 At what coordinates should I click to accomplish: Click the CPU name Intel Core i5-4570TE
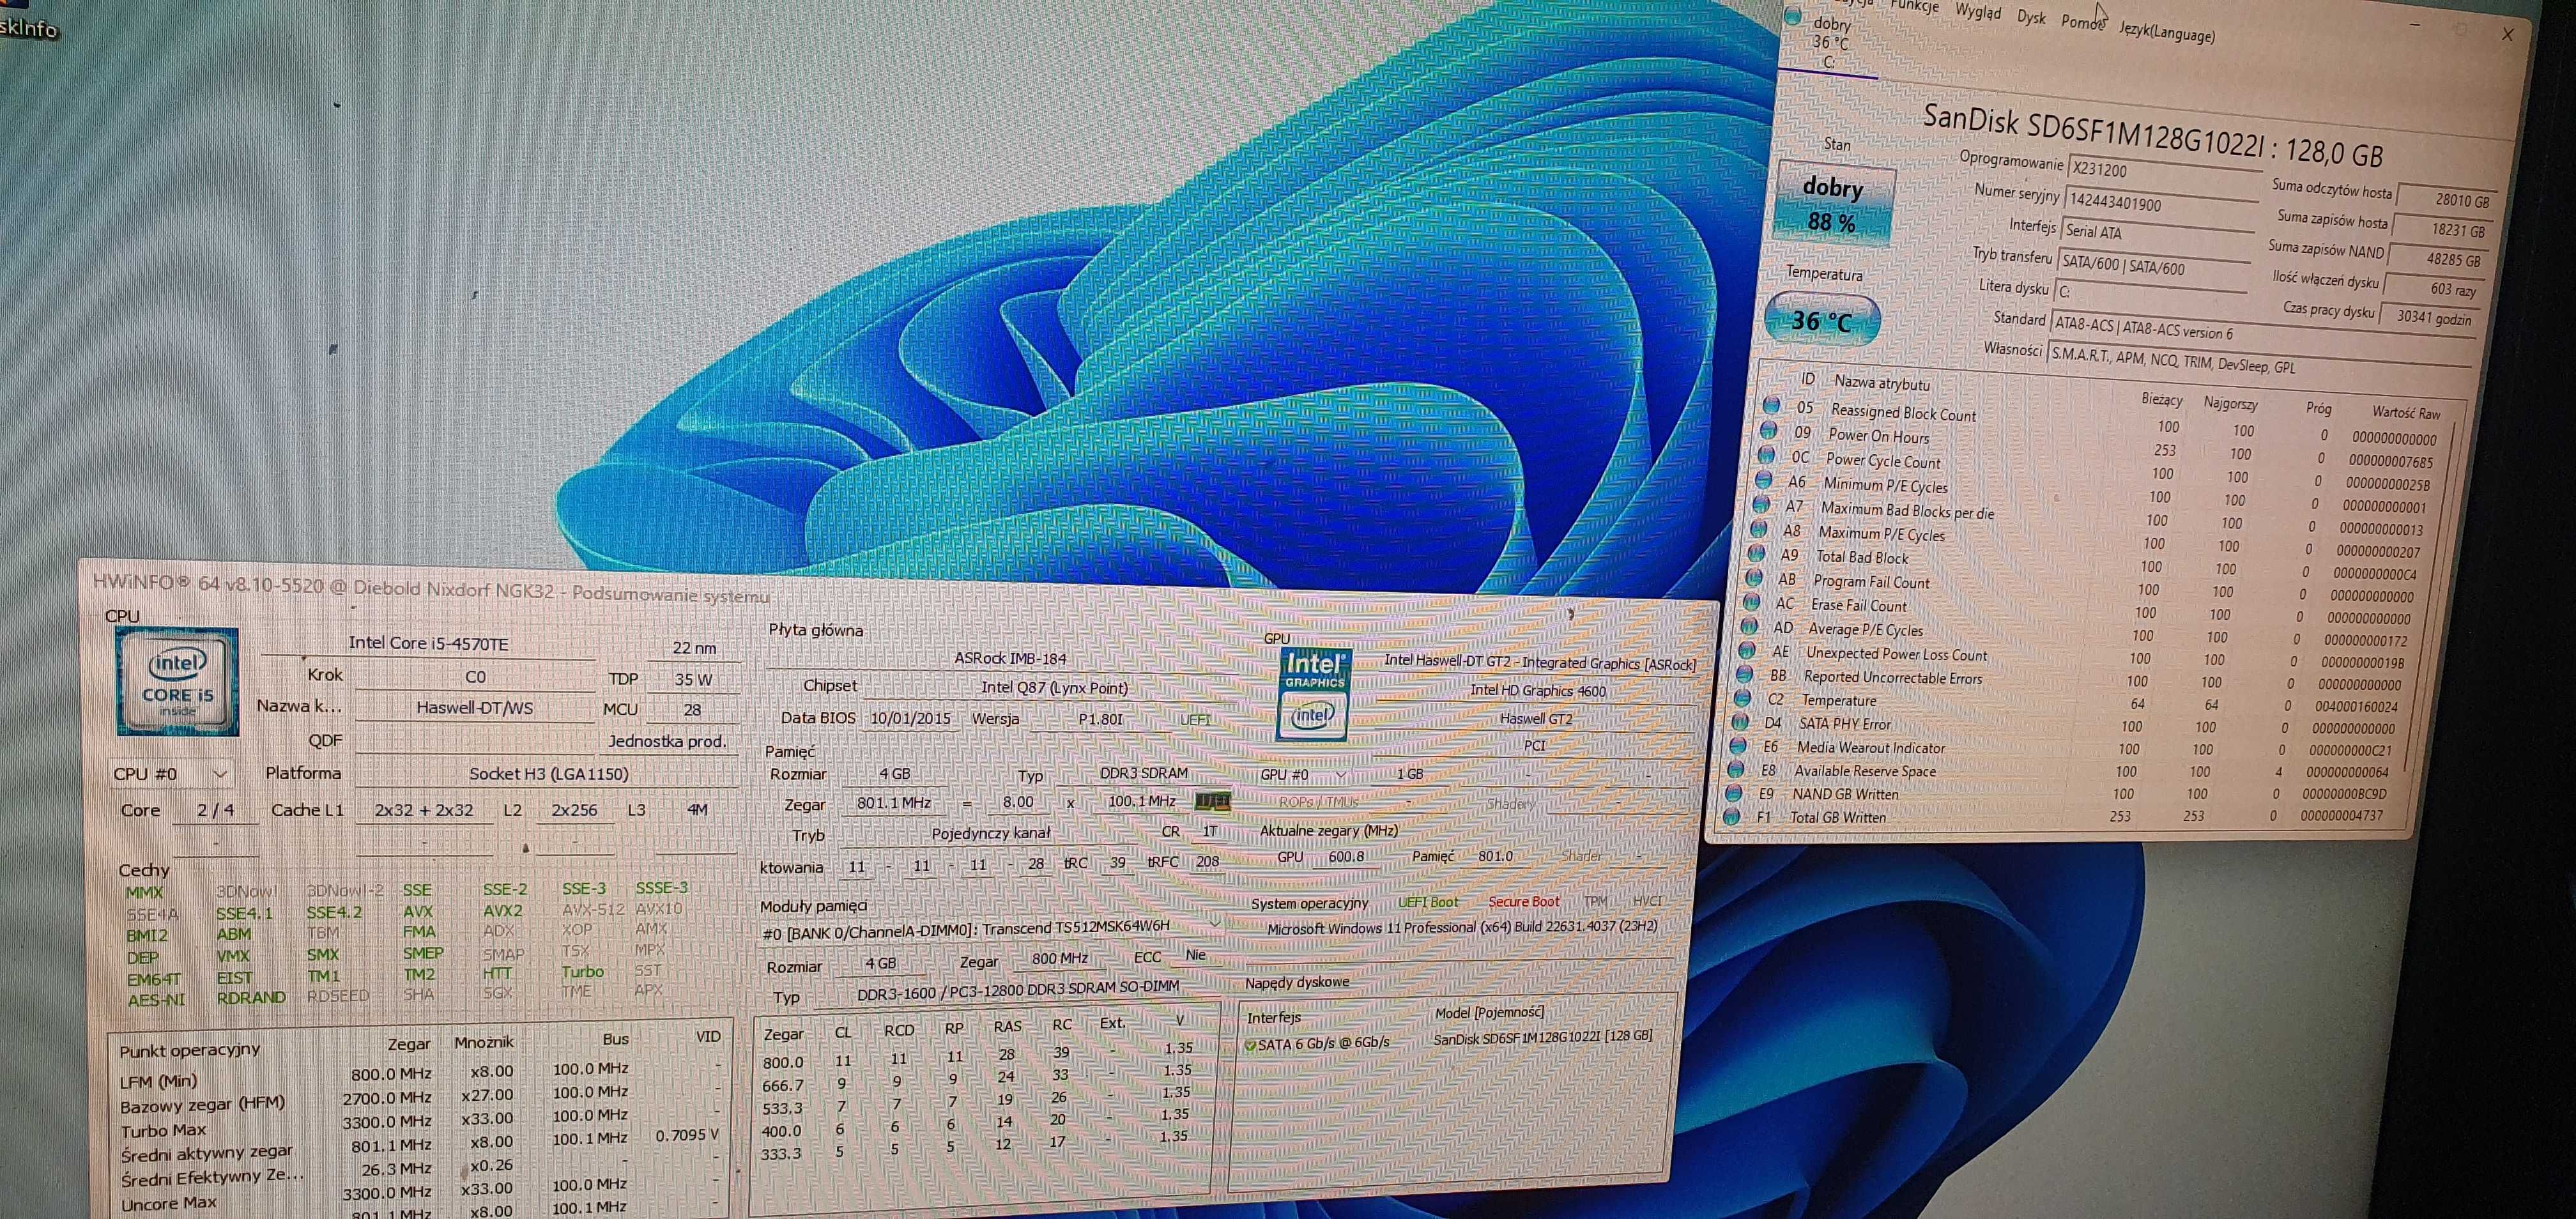coord(428,643)
